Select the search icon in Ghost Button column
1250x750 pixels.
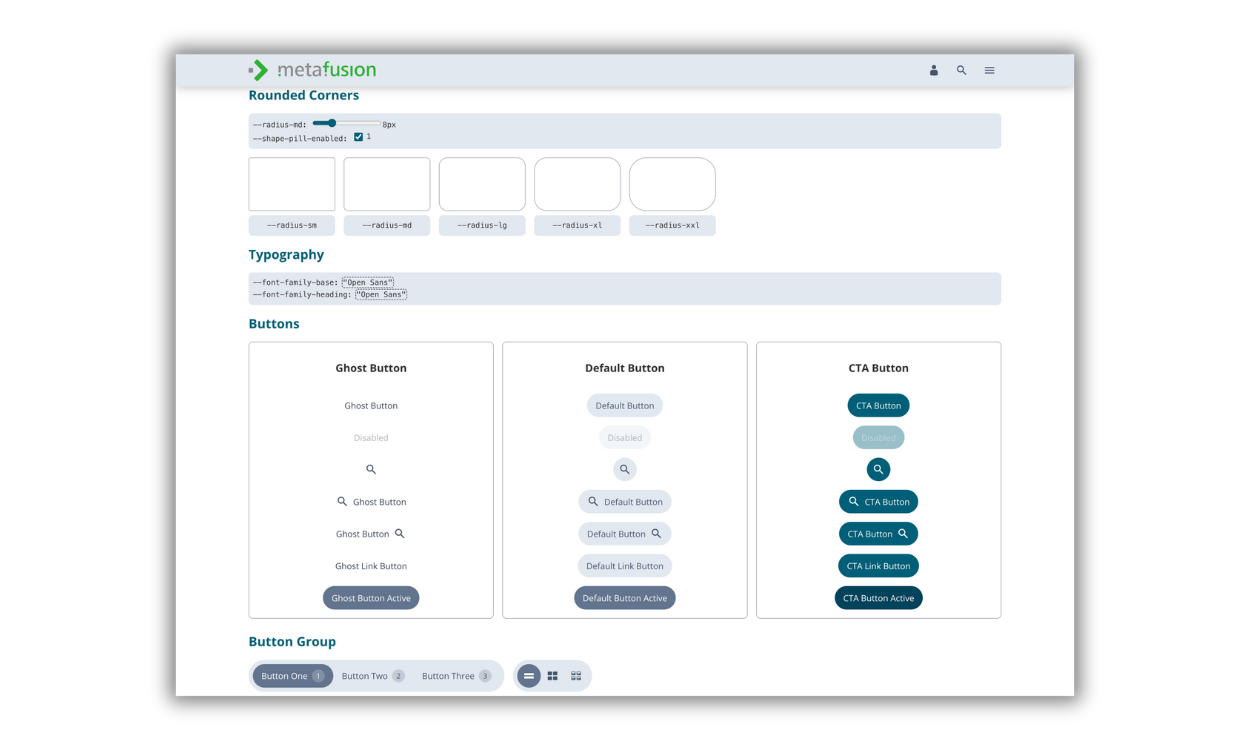click(x=371, y=469)
